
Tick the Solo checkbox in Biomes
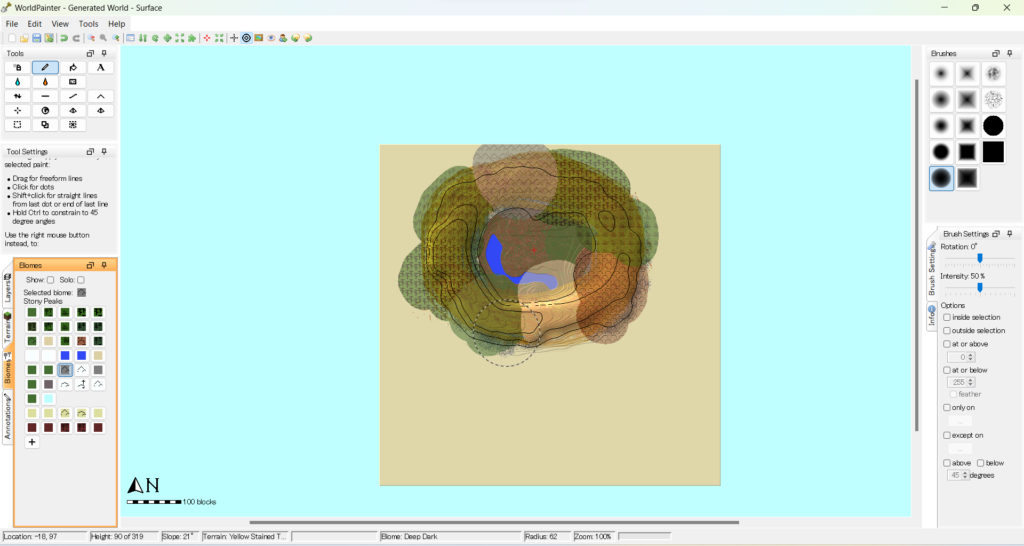click(x=81, y=280)
